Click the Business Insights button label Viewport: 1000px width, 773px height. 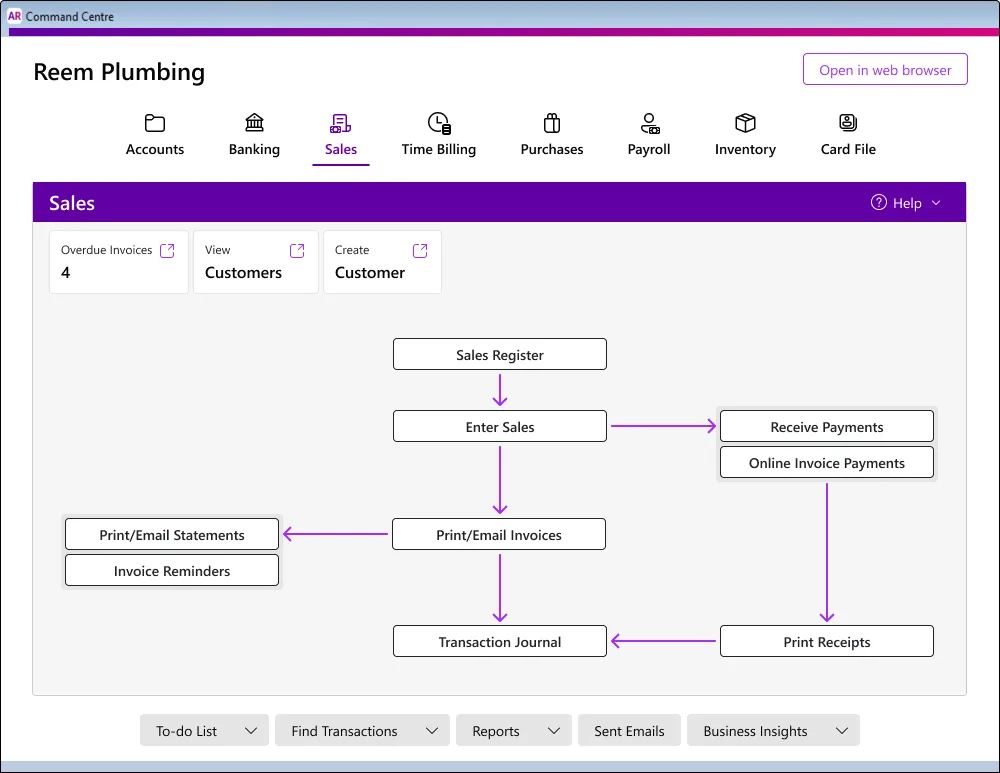(x=755, y=731)
